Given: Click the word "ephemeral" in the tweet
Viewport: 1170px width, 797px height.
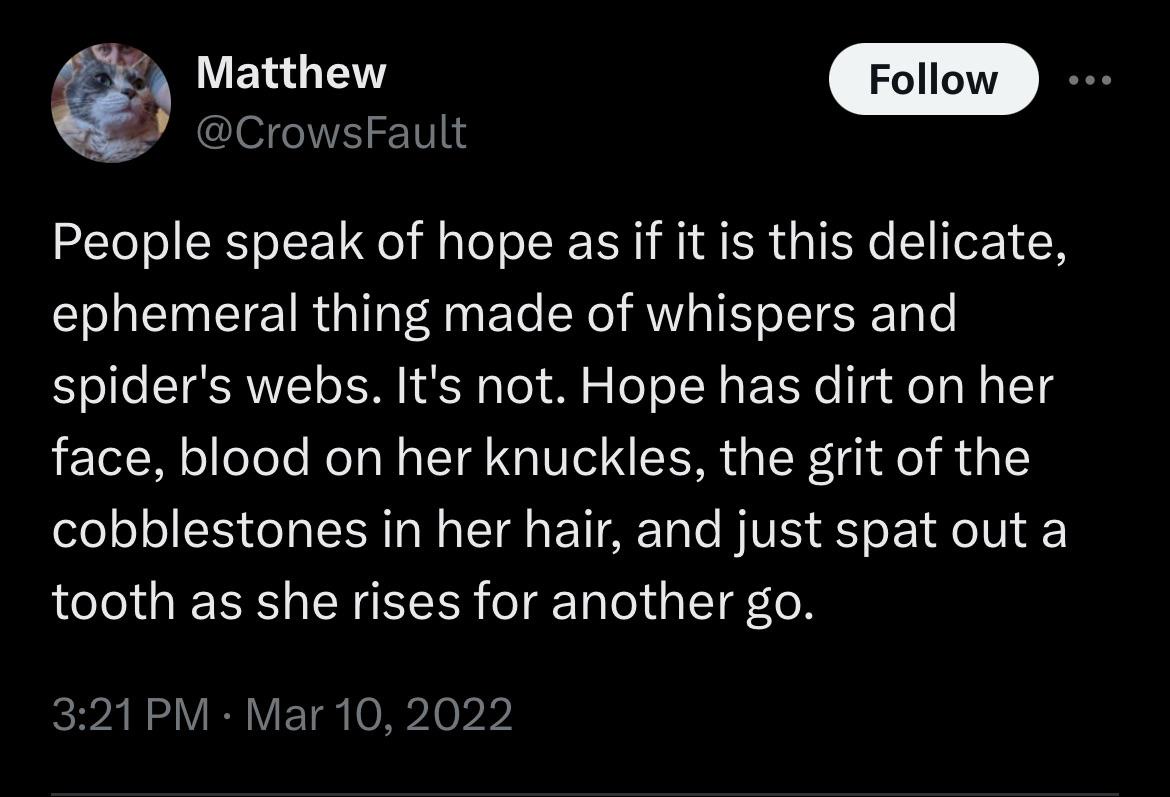Looking at the screenshot, I should 175,314.
